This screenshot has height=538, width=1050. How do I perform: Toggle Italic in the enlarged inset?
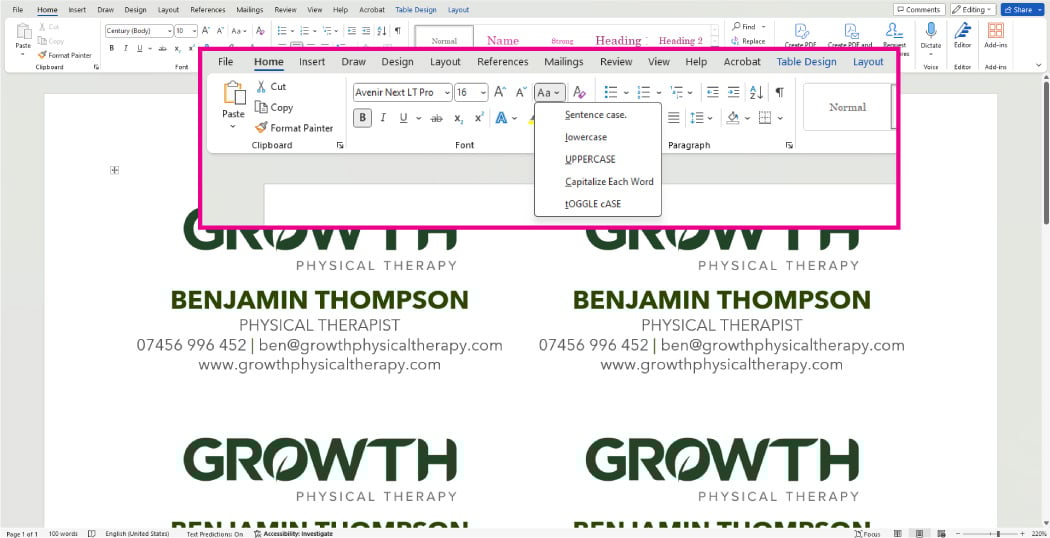(383, 118)
